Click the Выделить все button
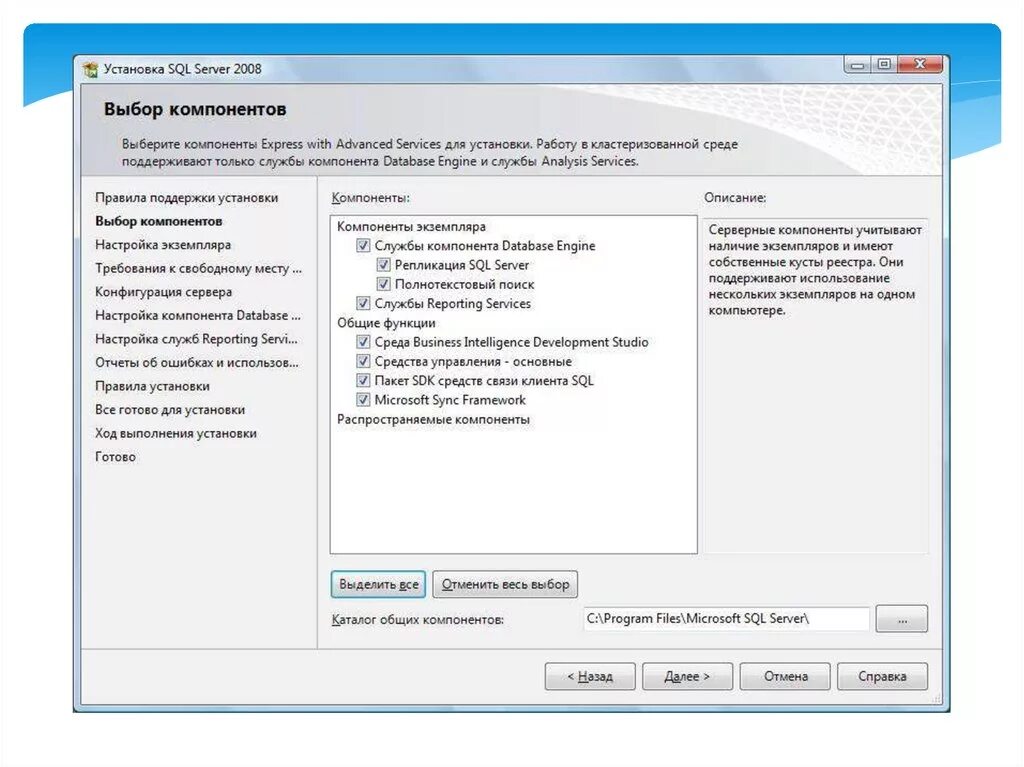Viewport: 1024px width, 767px height. (x=378, y=584)
